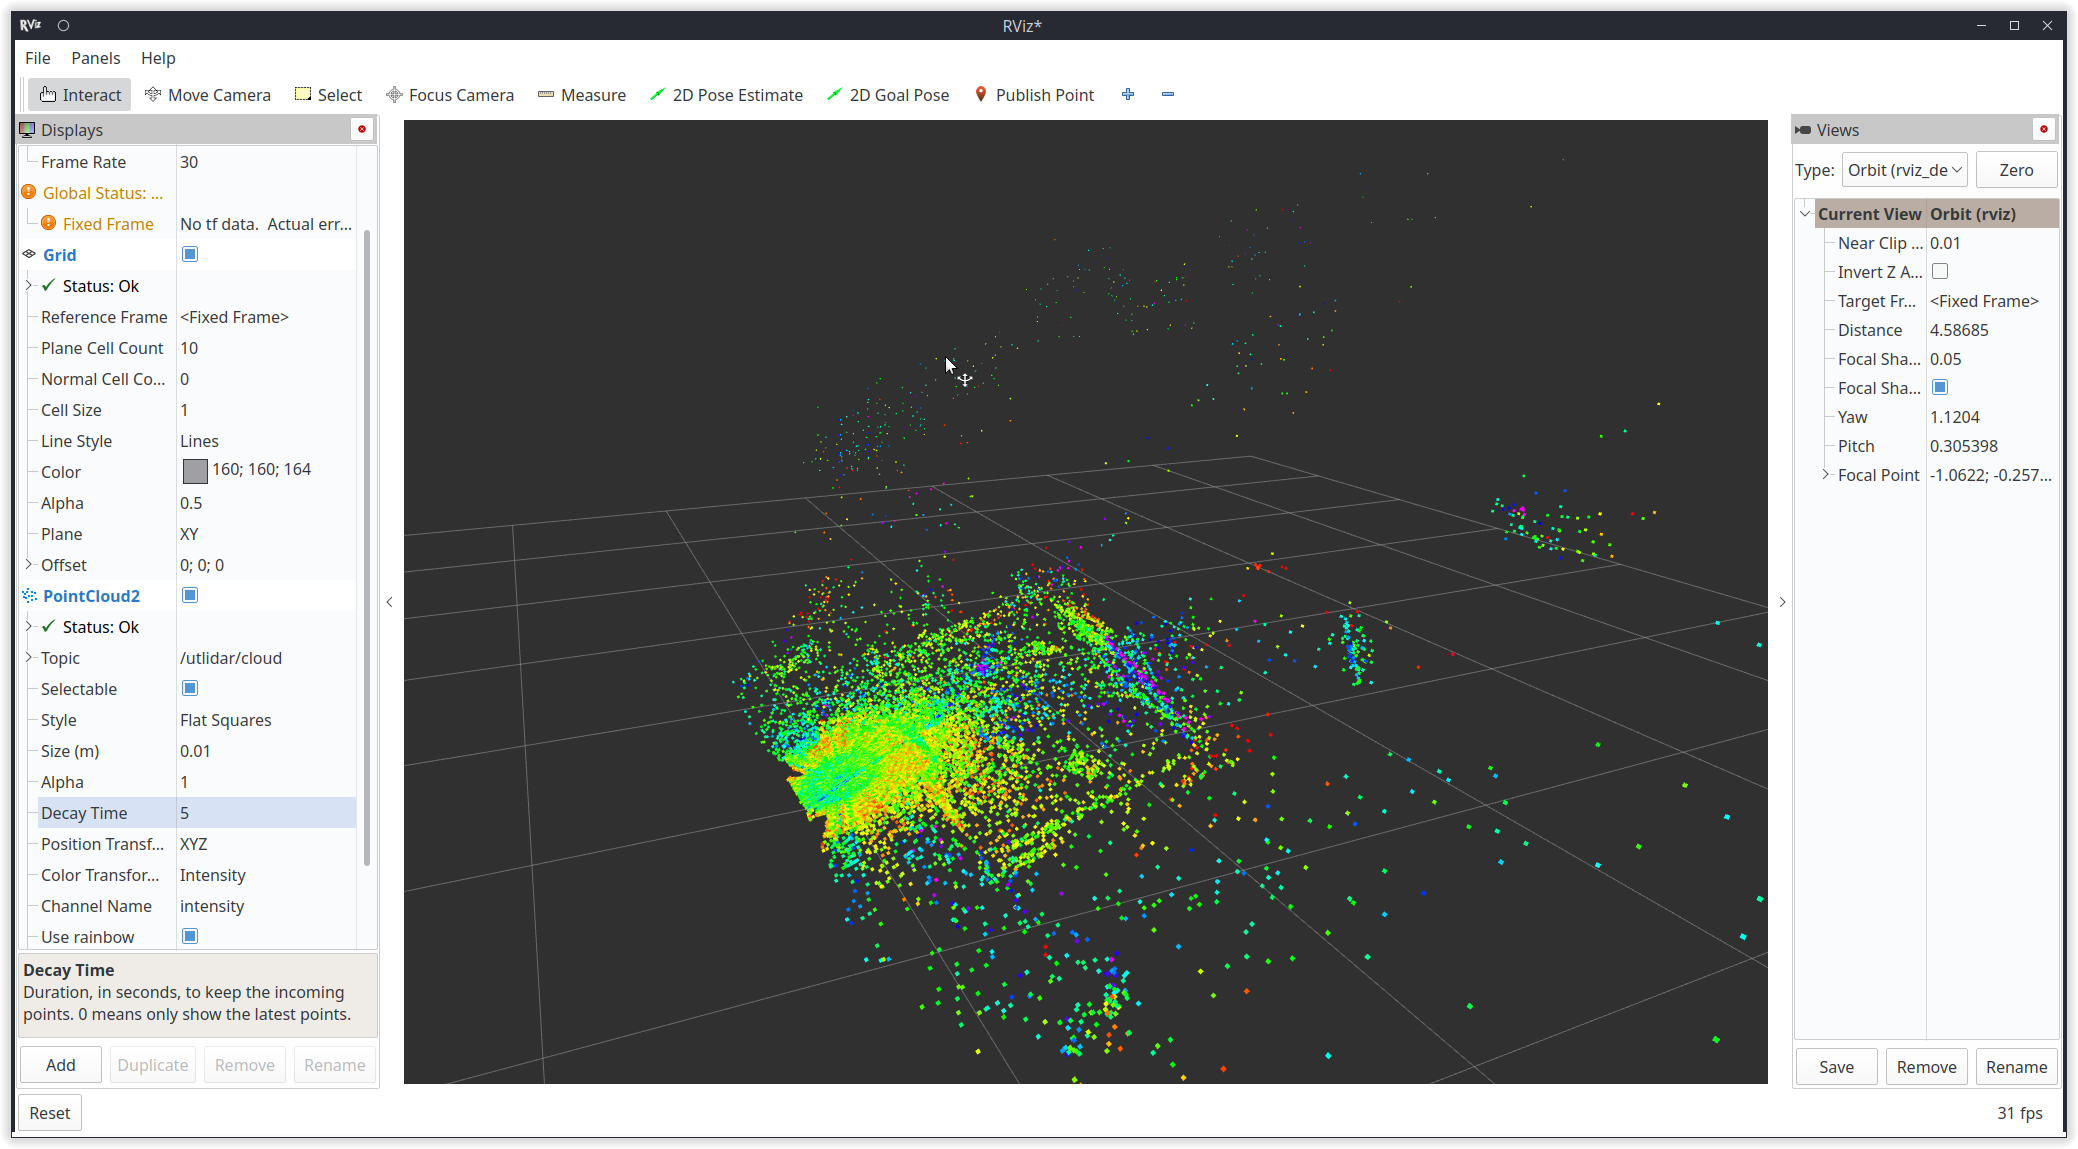Select the 2D Goal Pose tool
2078x1149 pixels.
(888, 95)
